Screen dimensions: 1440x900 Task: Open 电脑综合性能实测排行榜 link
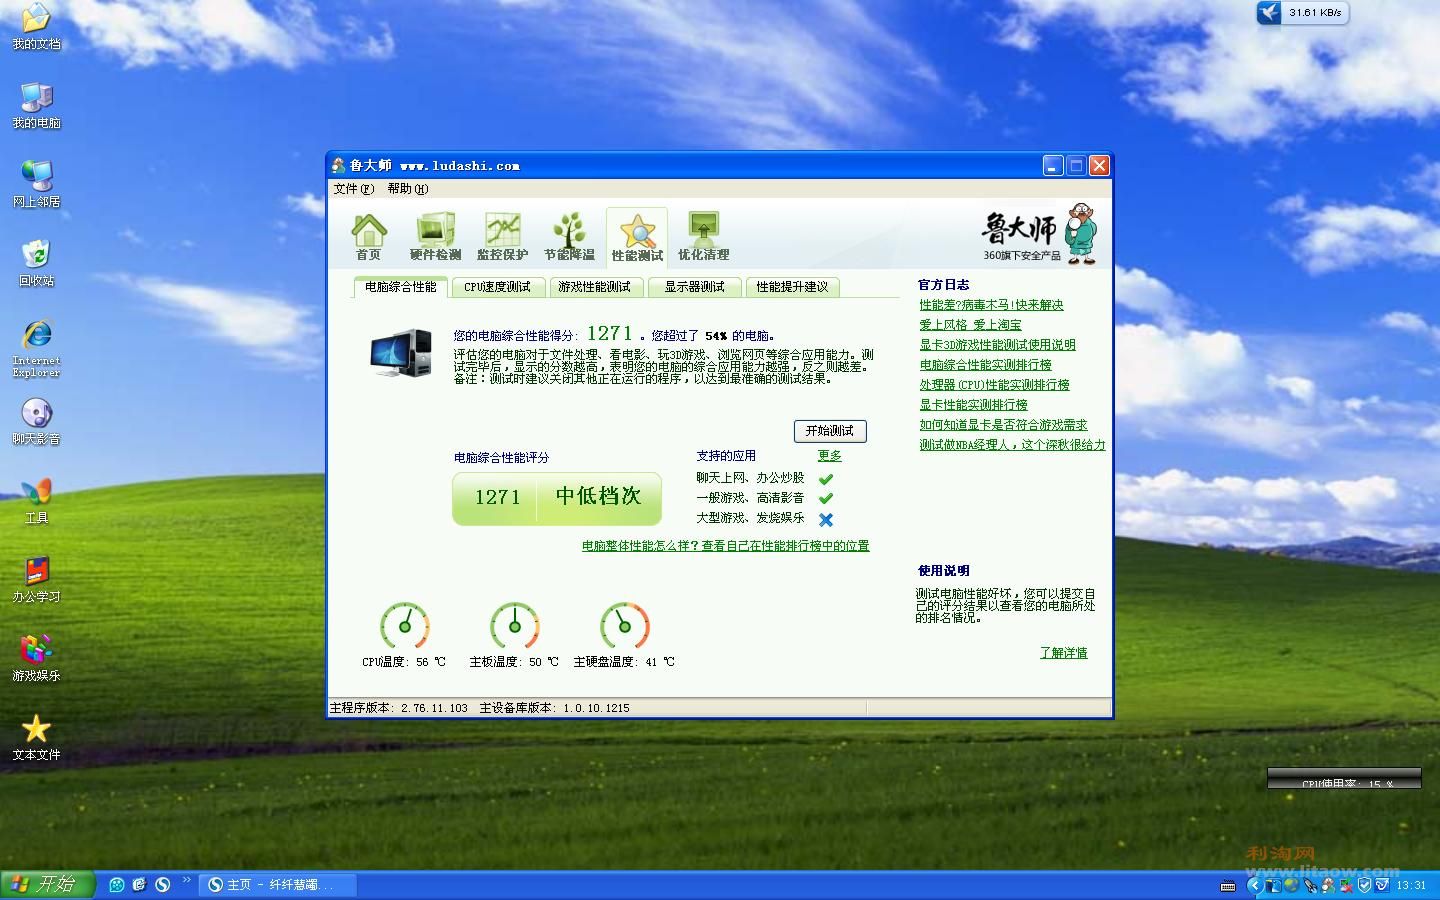[986, 365]
